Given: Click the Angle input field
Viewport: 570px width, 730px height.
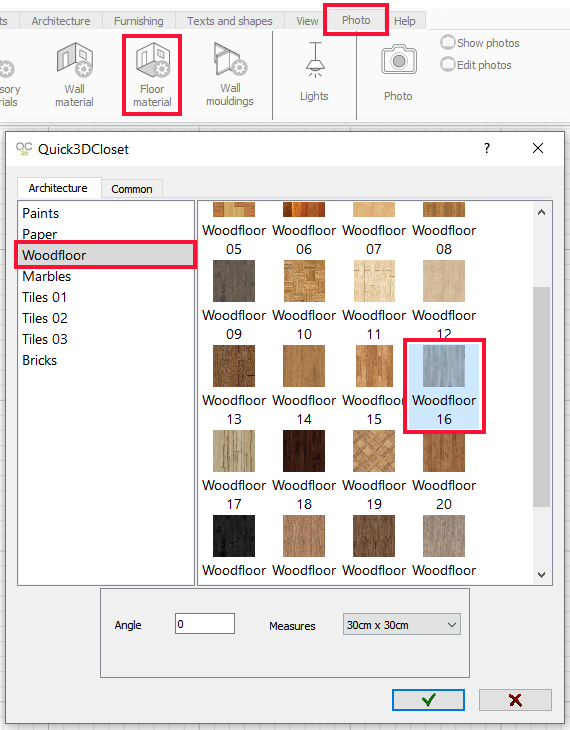Looking at the screenshot, I should click(205, 623).
